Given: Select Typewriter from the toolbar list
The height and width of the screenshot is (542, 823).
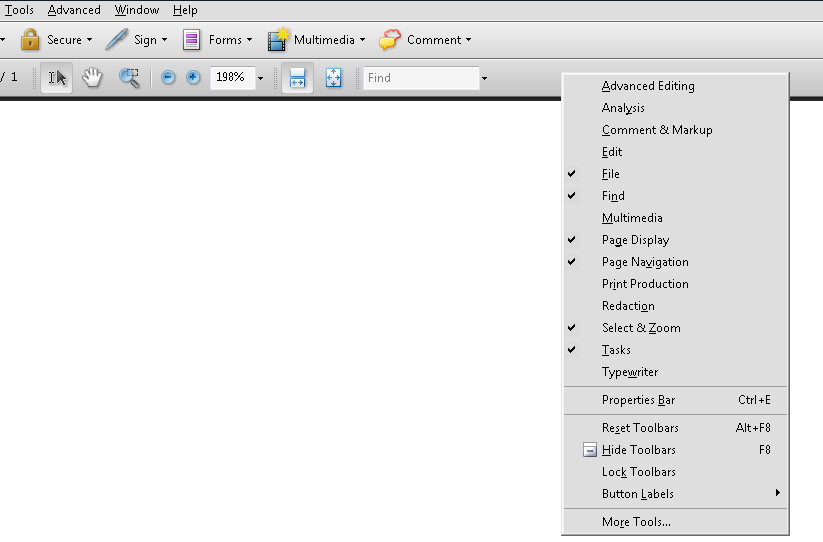Looking at the screenshot, I should (x=630, y=372).
